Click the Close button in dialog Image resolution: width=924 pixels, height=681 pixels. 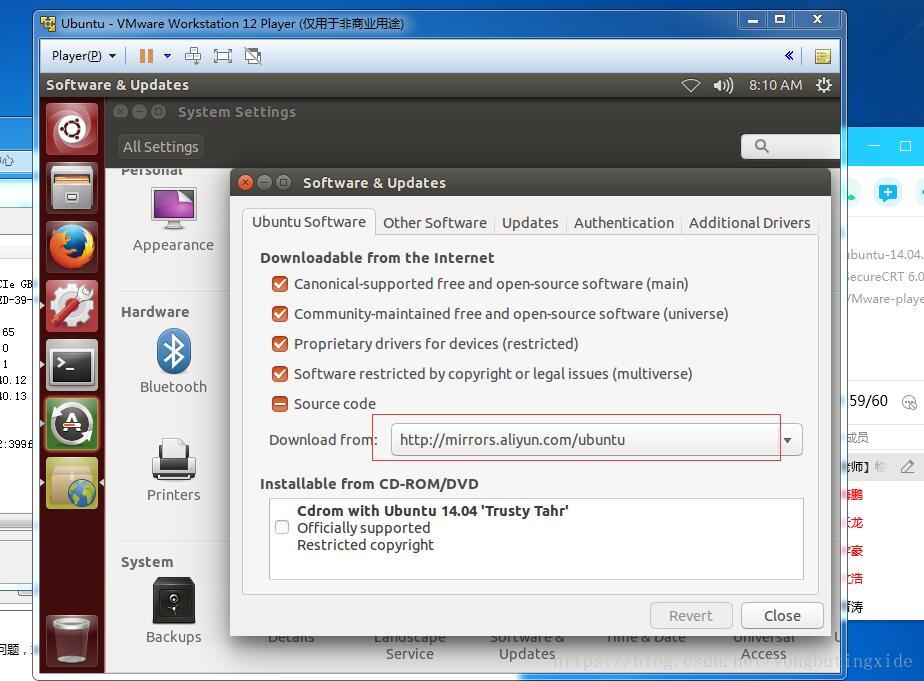[782, 616]
